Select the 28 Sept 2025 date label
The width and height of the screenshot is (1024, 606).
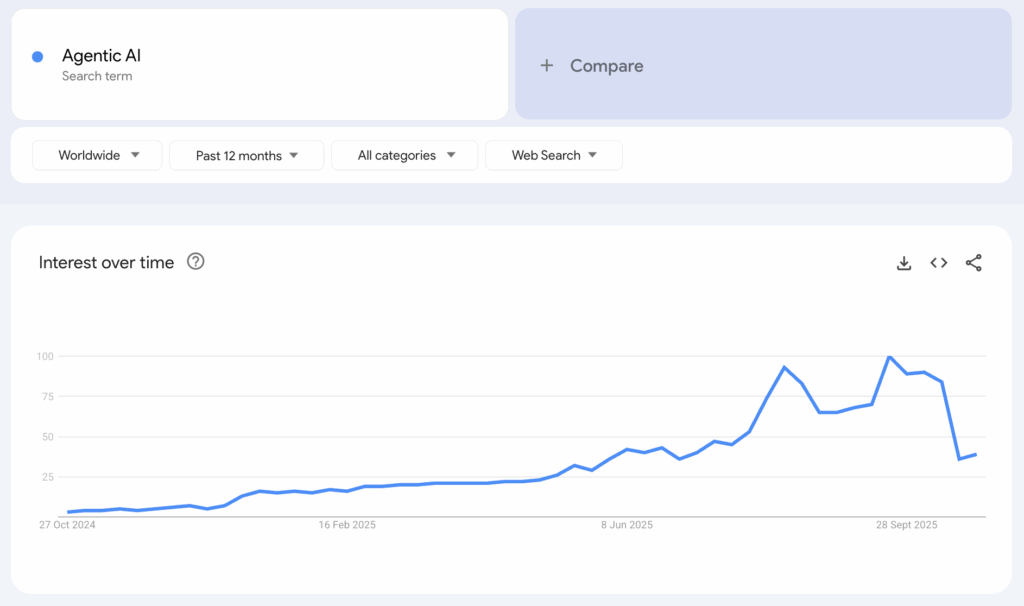(906, 525)
